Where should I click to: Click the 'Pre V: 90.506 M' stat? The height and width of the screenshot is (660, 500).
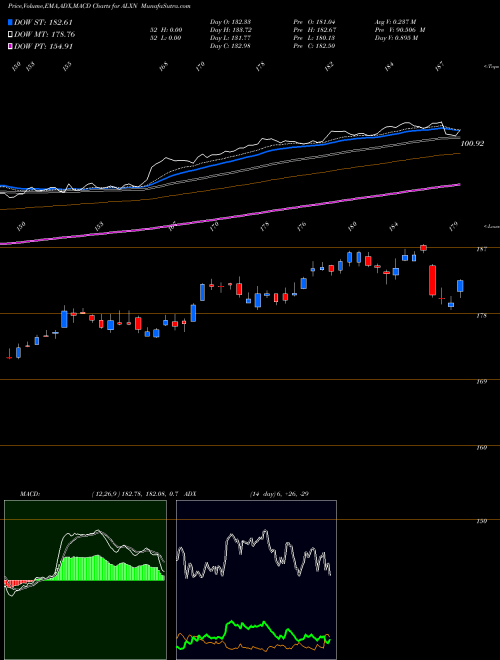[x=400, y=30]
